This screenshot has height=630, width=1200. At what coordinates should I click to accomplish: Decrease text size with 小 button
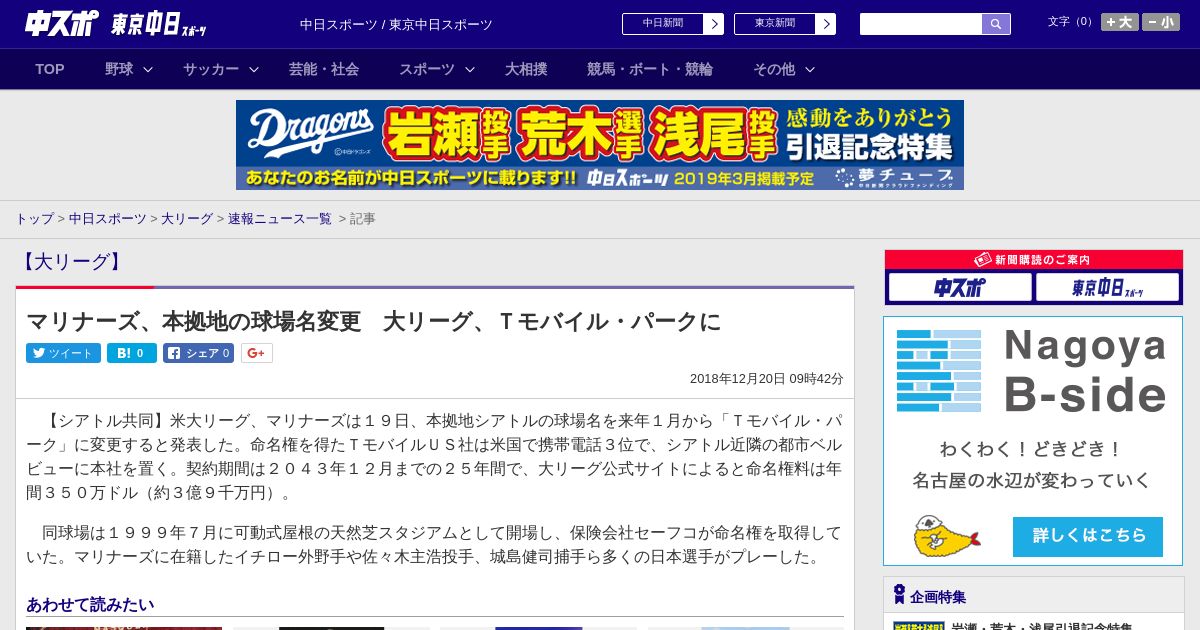click(x=1161, y=22)
